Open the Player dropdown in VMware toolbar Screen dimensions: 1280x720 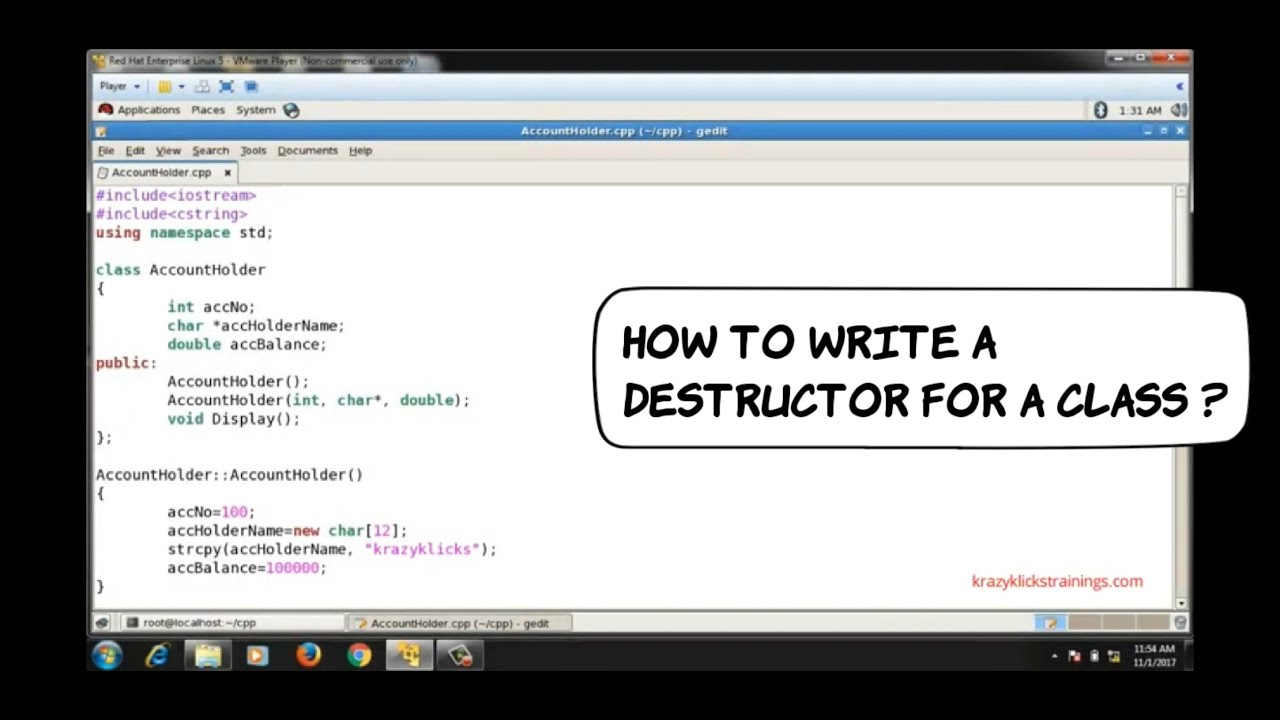[x=119, y=87]
